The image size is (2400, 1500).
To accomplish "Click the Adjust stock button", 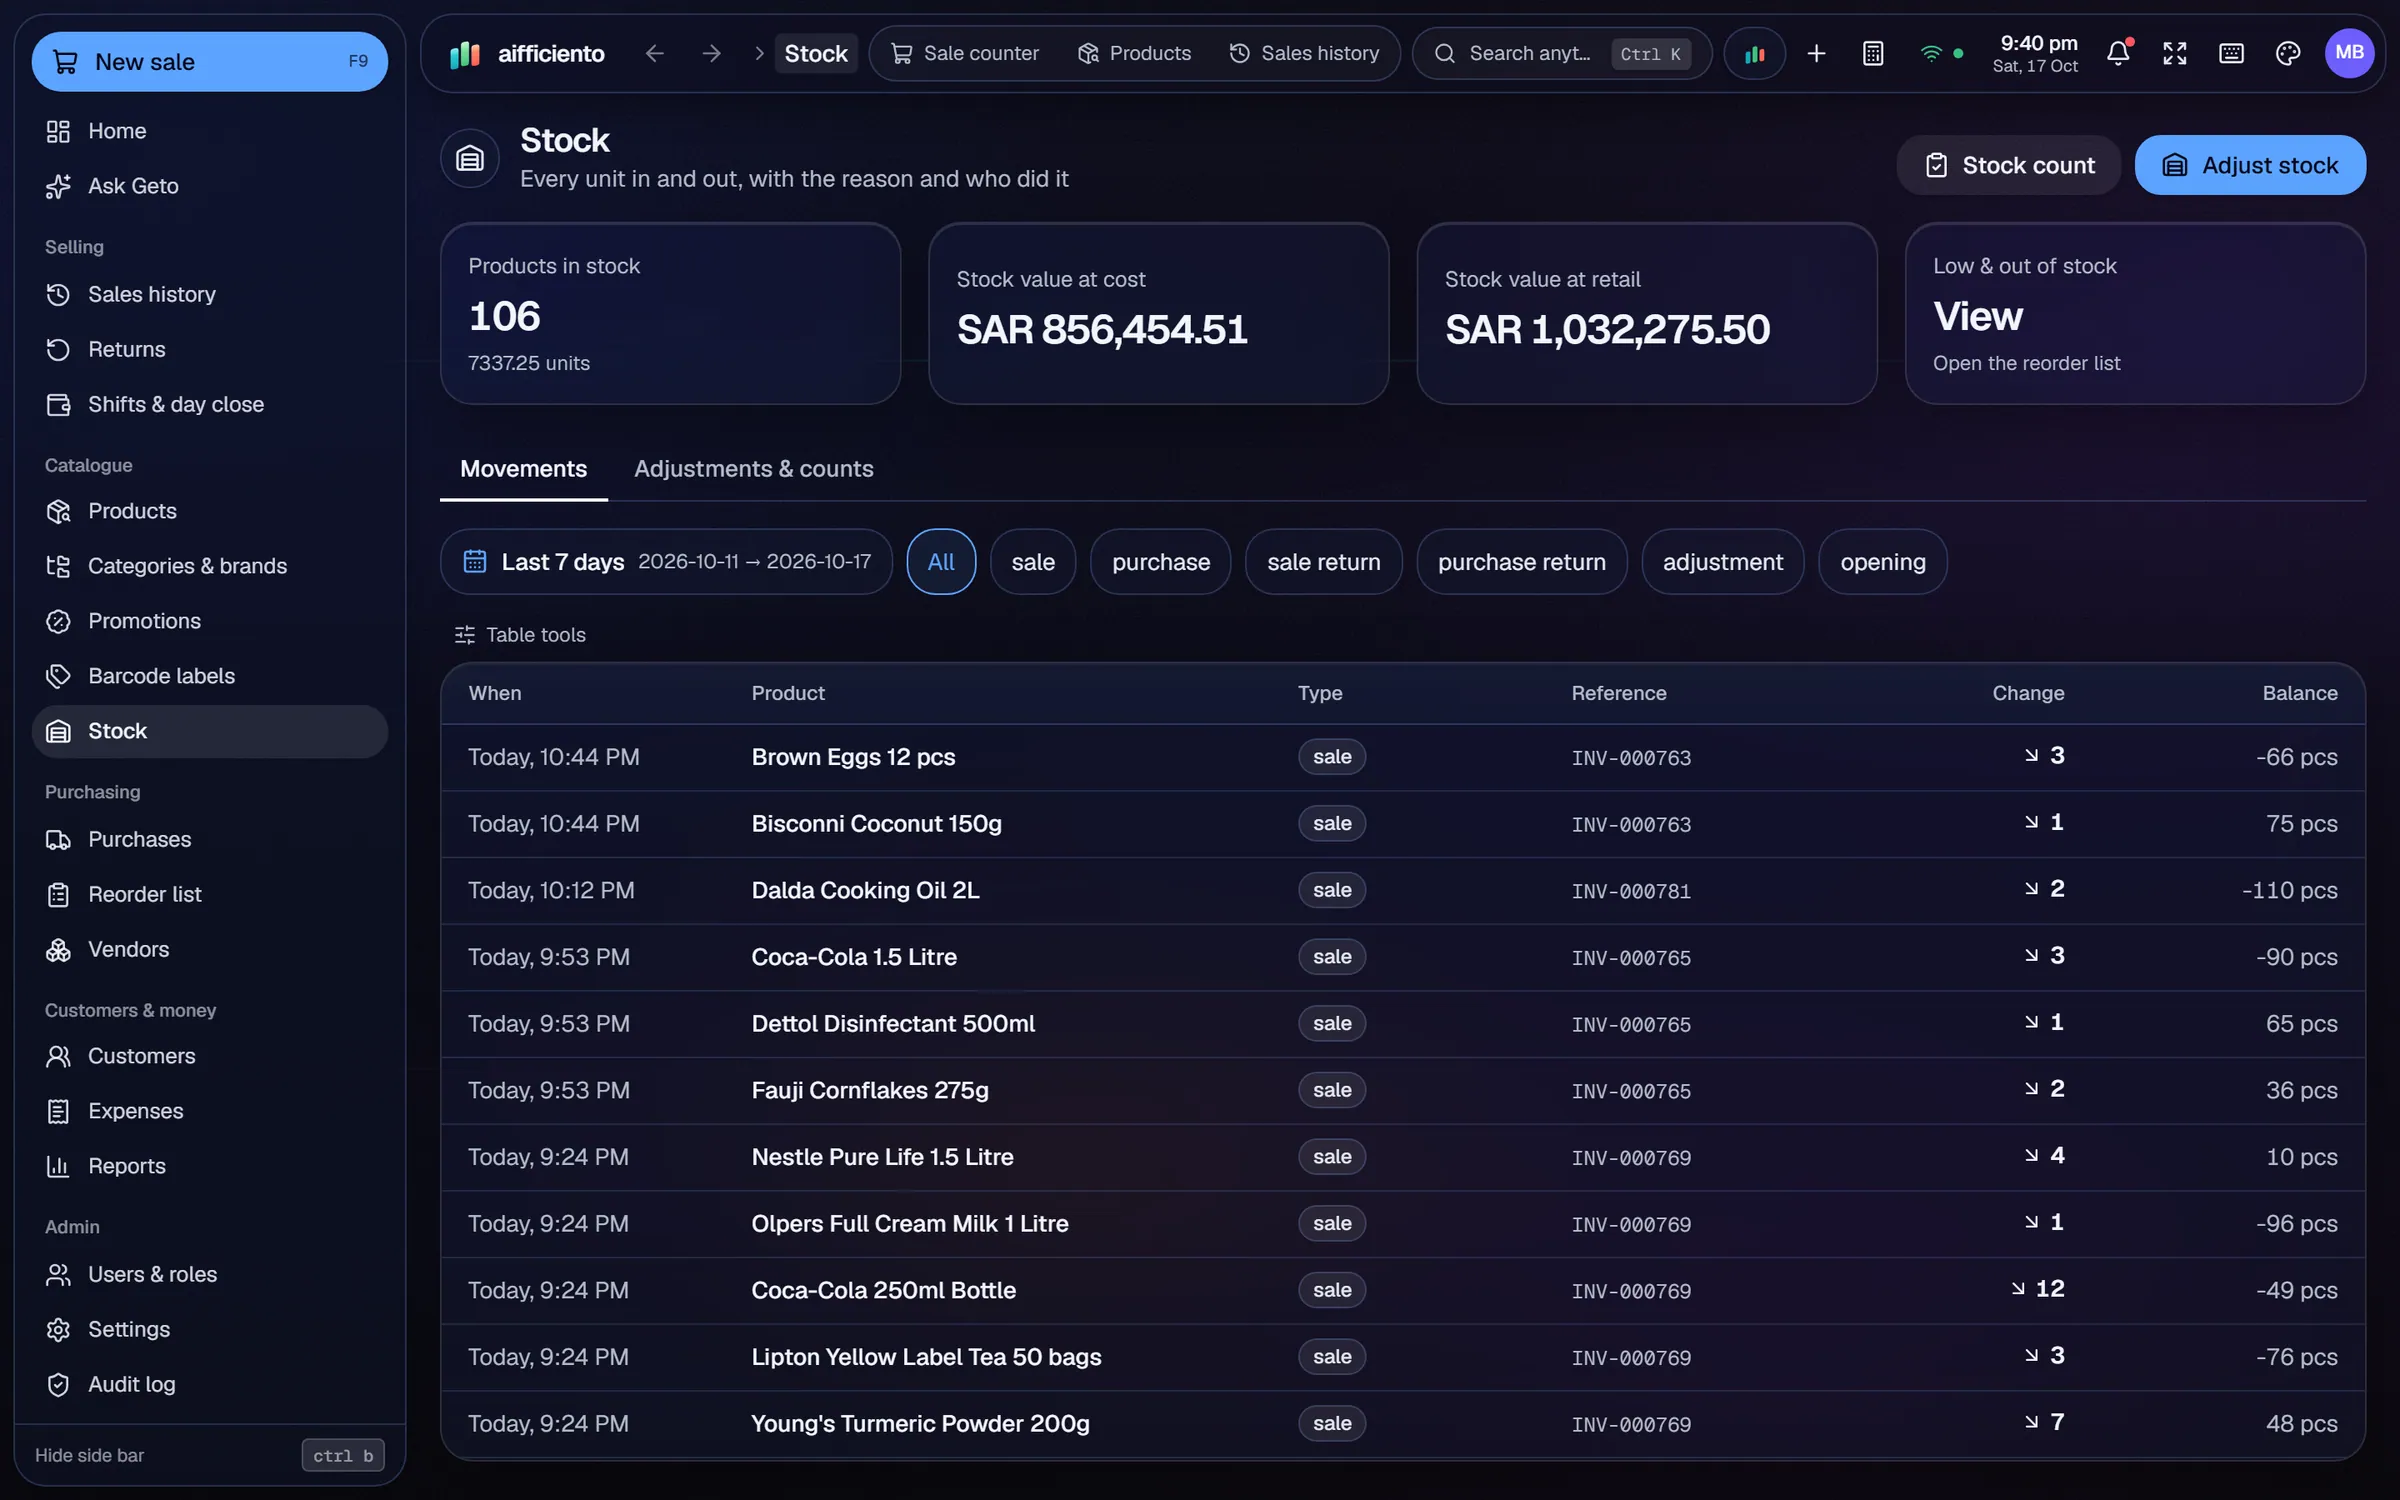I will (2250, 165).
